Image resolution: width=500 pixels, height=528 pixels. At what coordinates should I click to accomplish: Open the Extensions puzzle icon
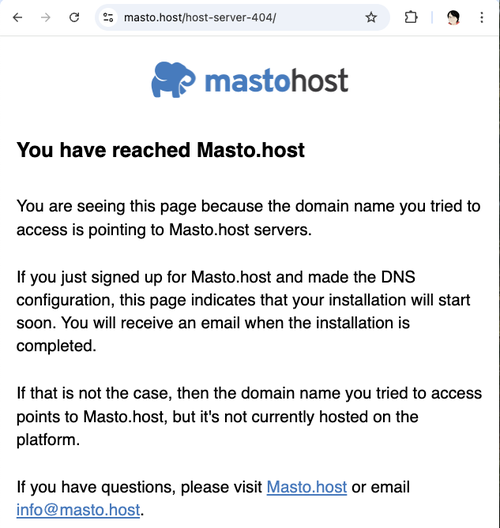[411, 17]
